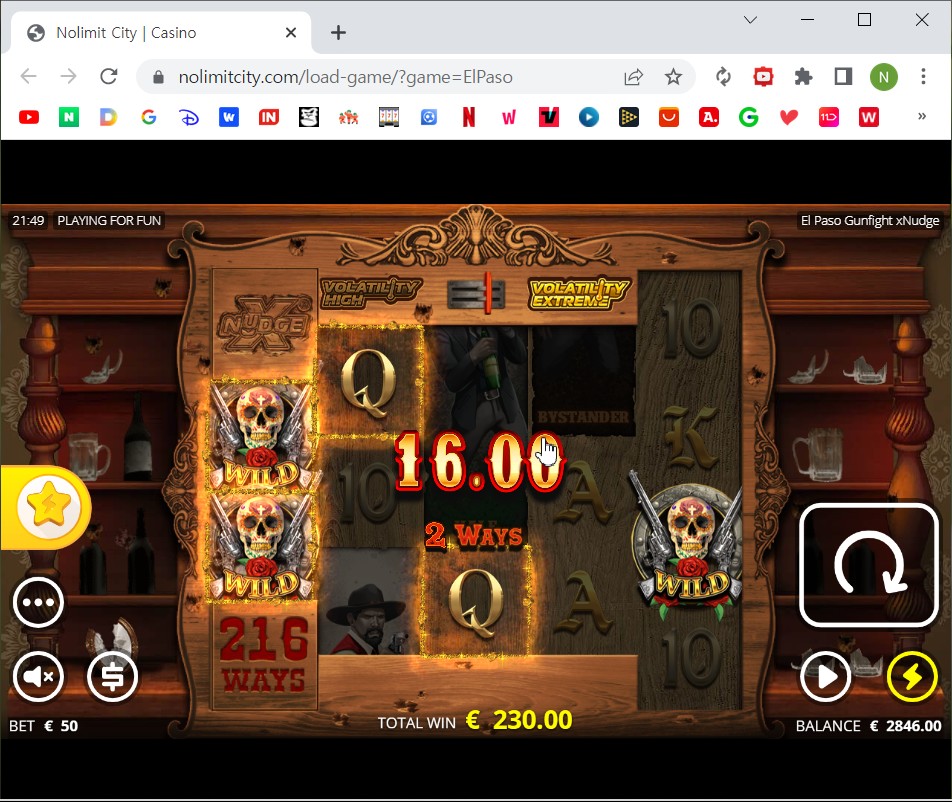Screen dimensions: 952x802
Task: Go back to the previous page
Action: 29,76
